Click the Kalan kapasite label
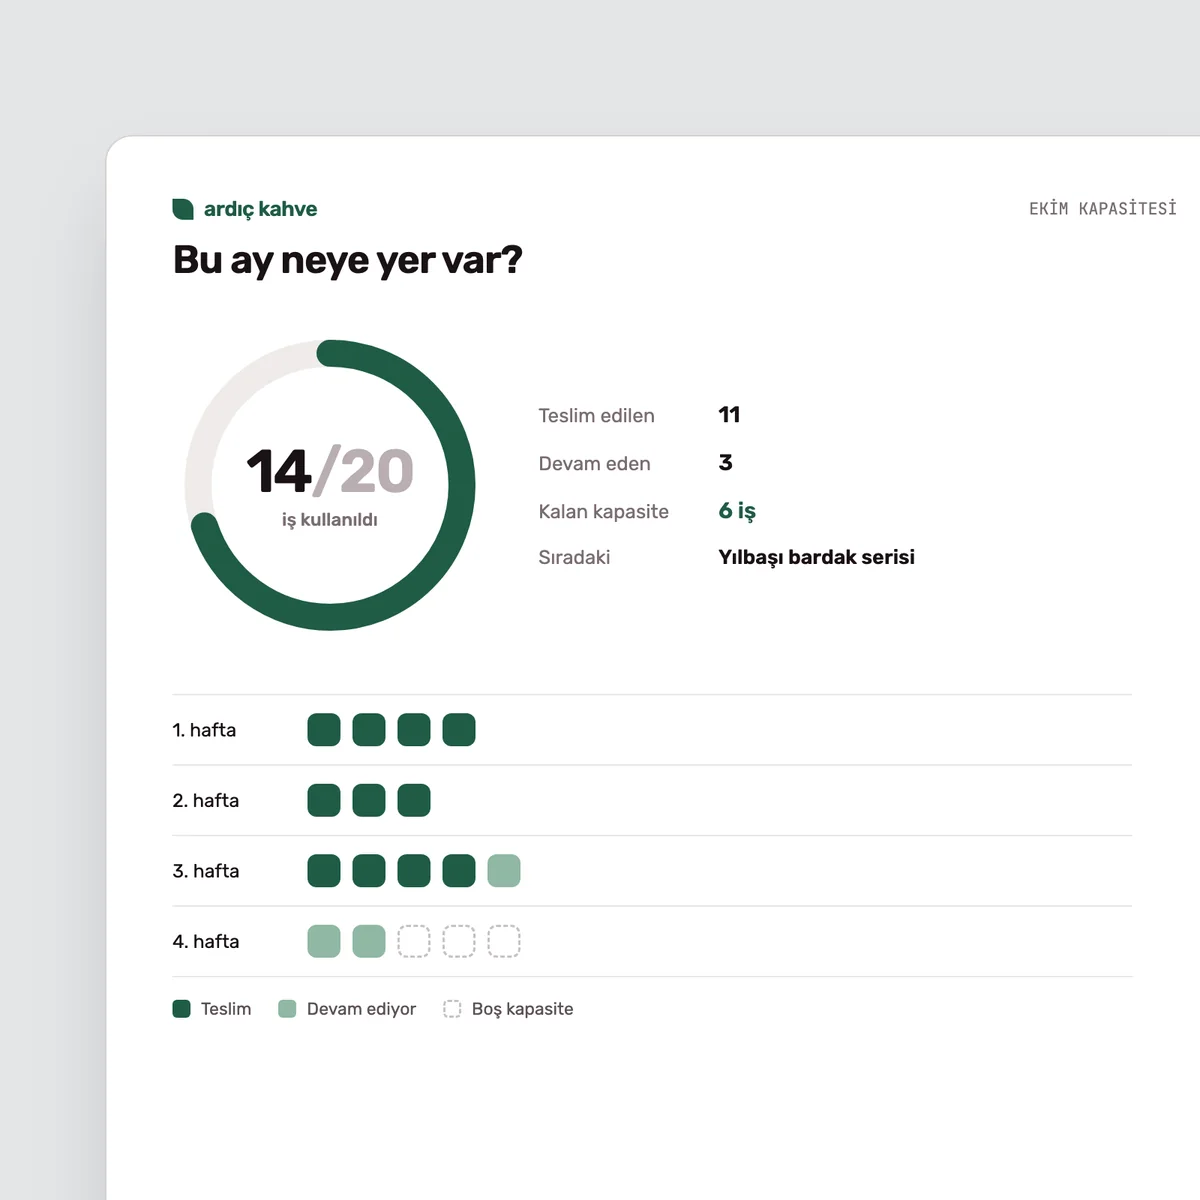 click(603, 512)
